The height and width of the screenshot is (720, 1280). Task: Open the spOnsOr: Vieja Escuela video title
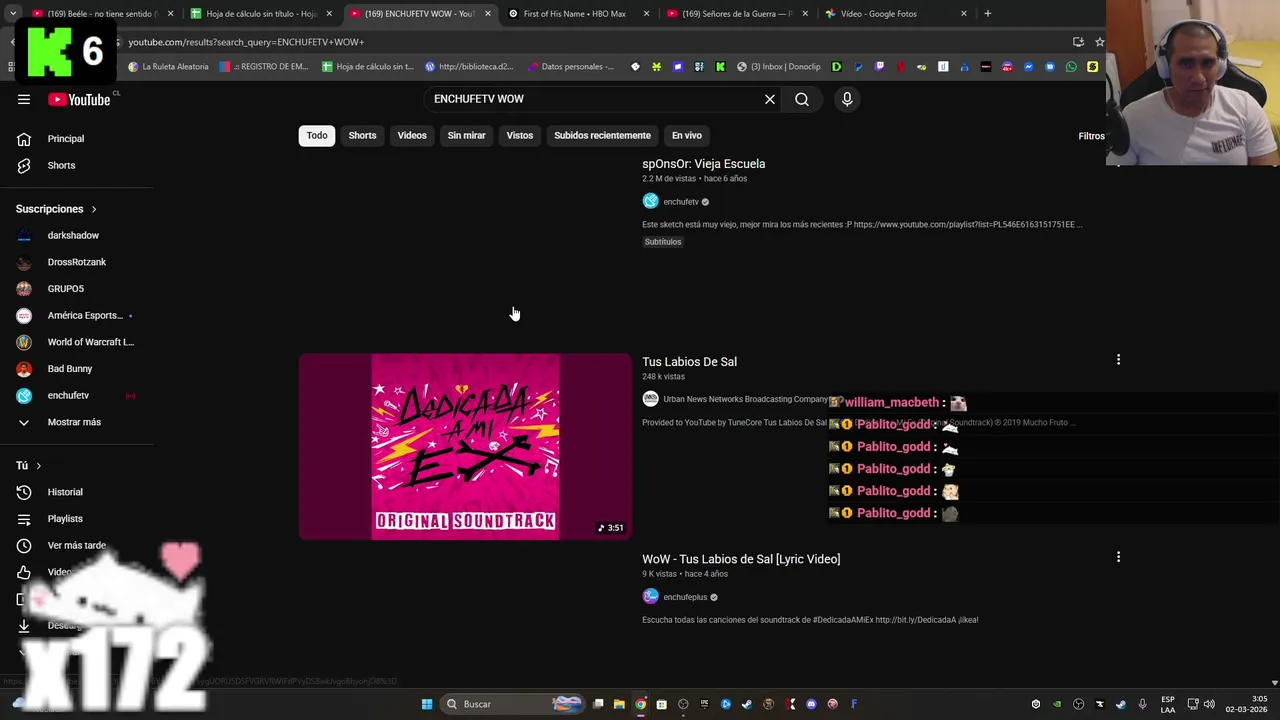pos(703,164)
